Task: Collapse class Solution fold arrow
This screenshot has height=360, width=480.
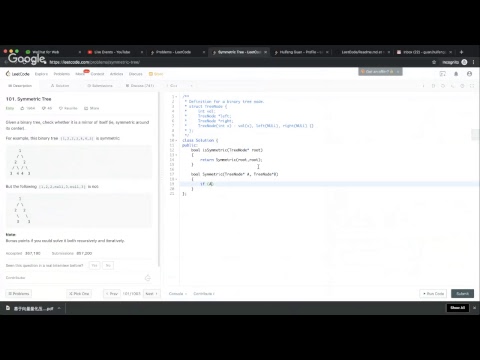Action: pyautogui.click(x=176, y=140)
